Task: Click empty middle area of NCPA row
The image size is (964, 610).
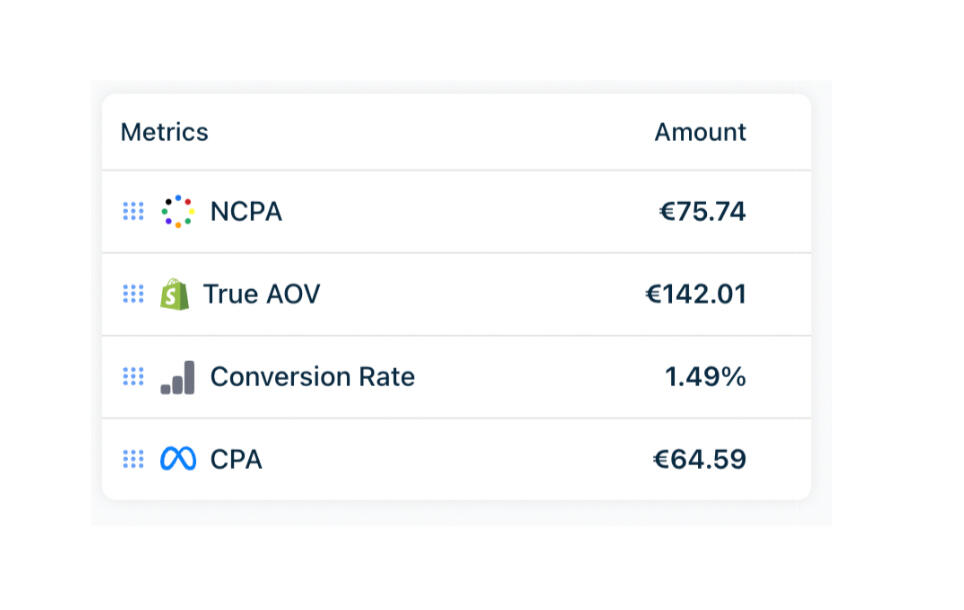Action: point(460,212)
